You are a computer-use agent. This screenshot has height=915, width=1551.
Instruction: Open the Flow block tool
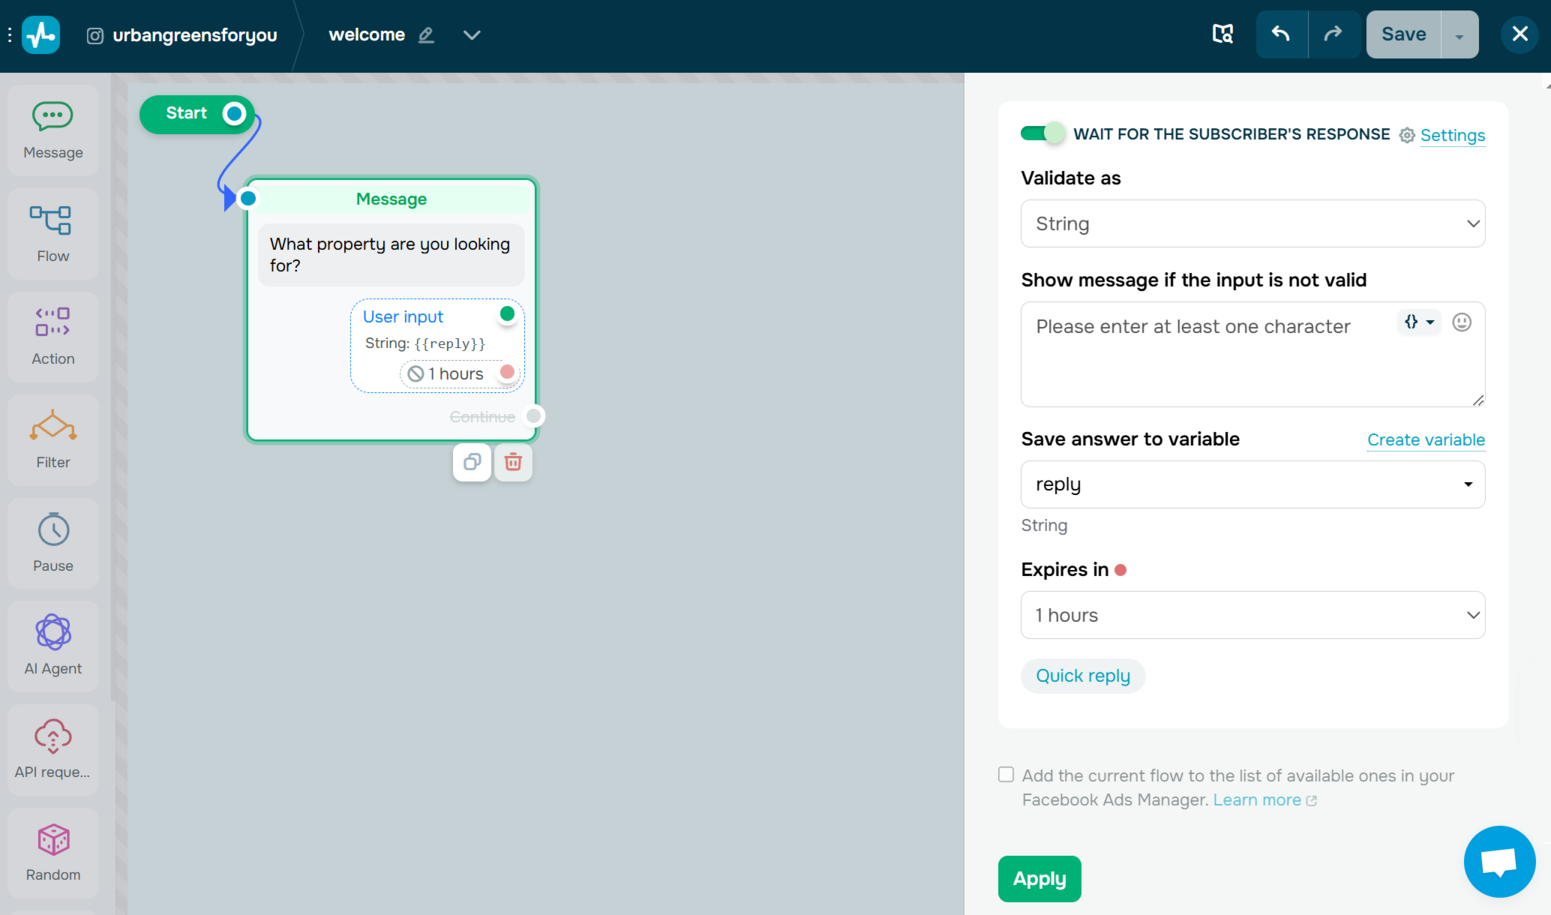tap(52, 232)
